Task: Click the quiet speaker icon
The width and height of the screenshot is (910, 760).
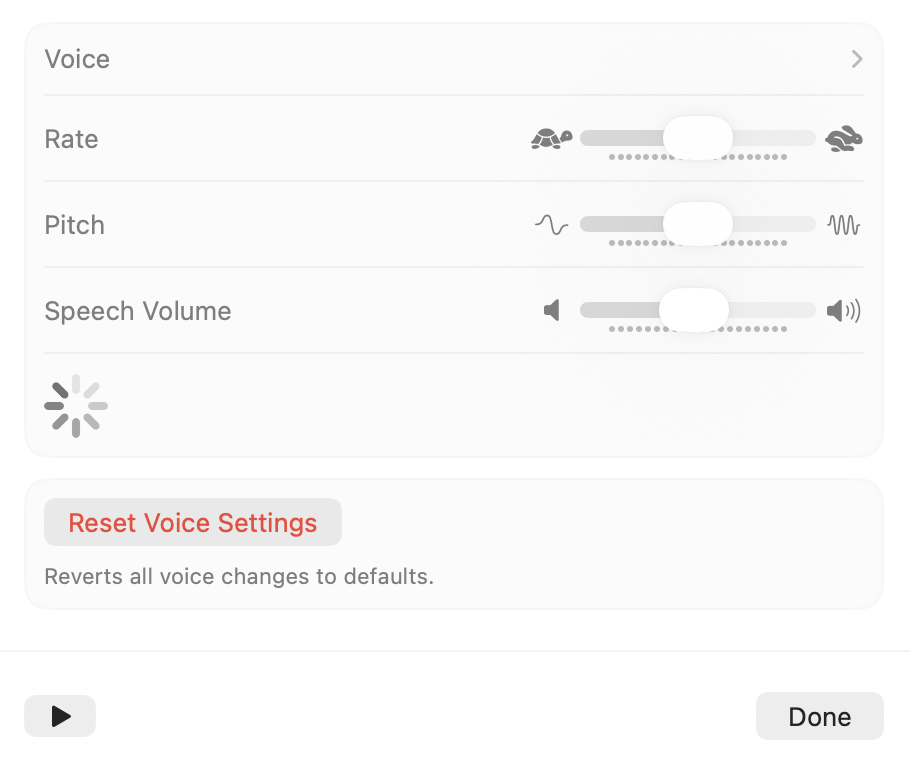Action: coord(551,310)
